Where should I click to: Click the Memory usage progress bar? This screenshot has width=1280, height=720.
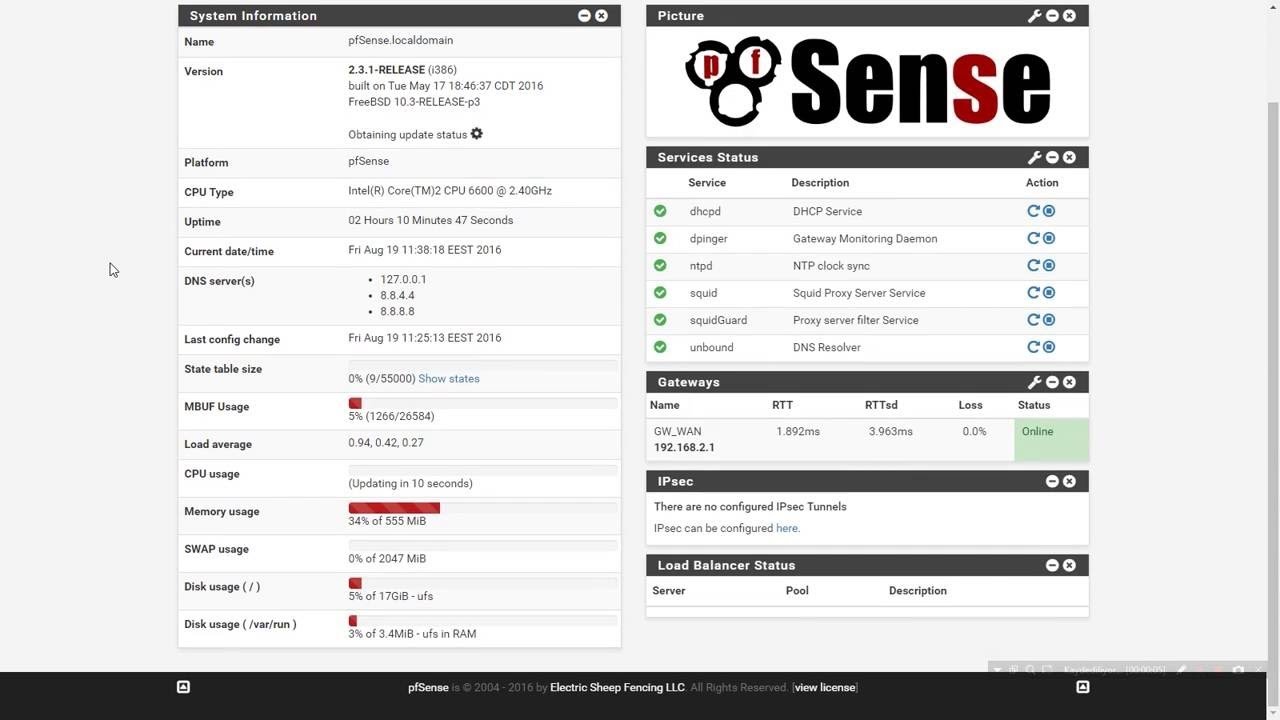[x=483, y=508]
